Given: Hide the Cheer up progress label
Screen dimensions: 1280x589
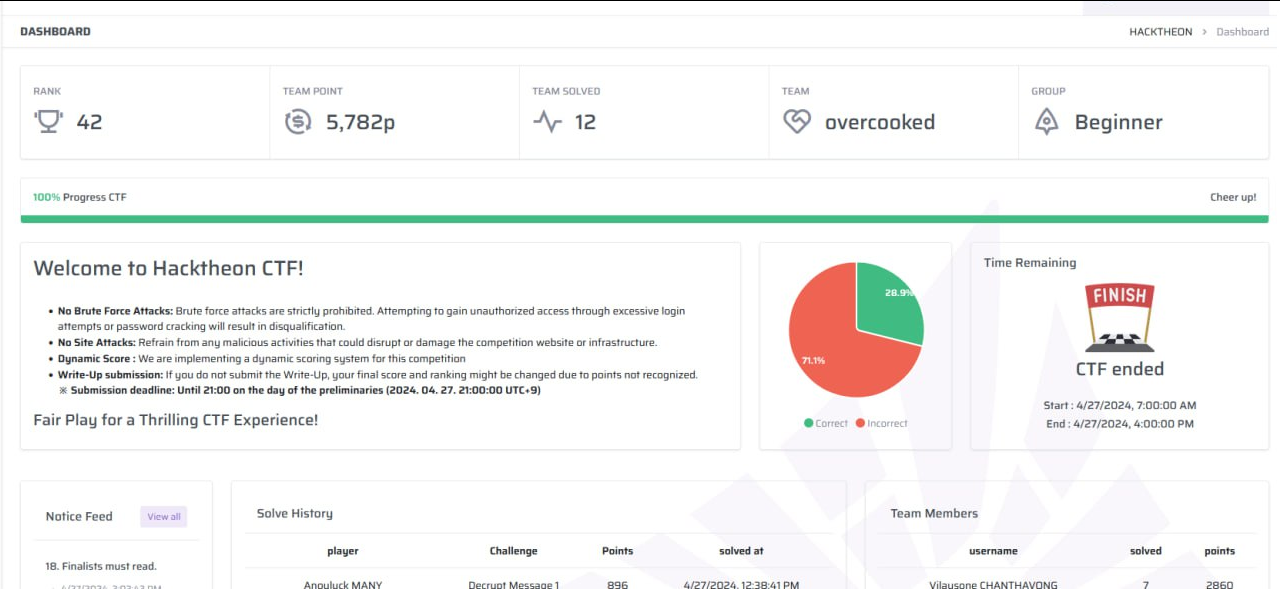Looking at the screenshot, I should pos(1234,197).
